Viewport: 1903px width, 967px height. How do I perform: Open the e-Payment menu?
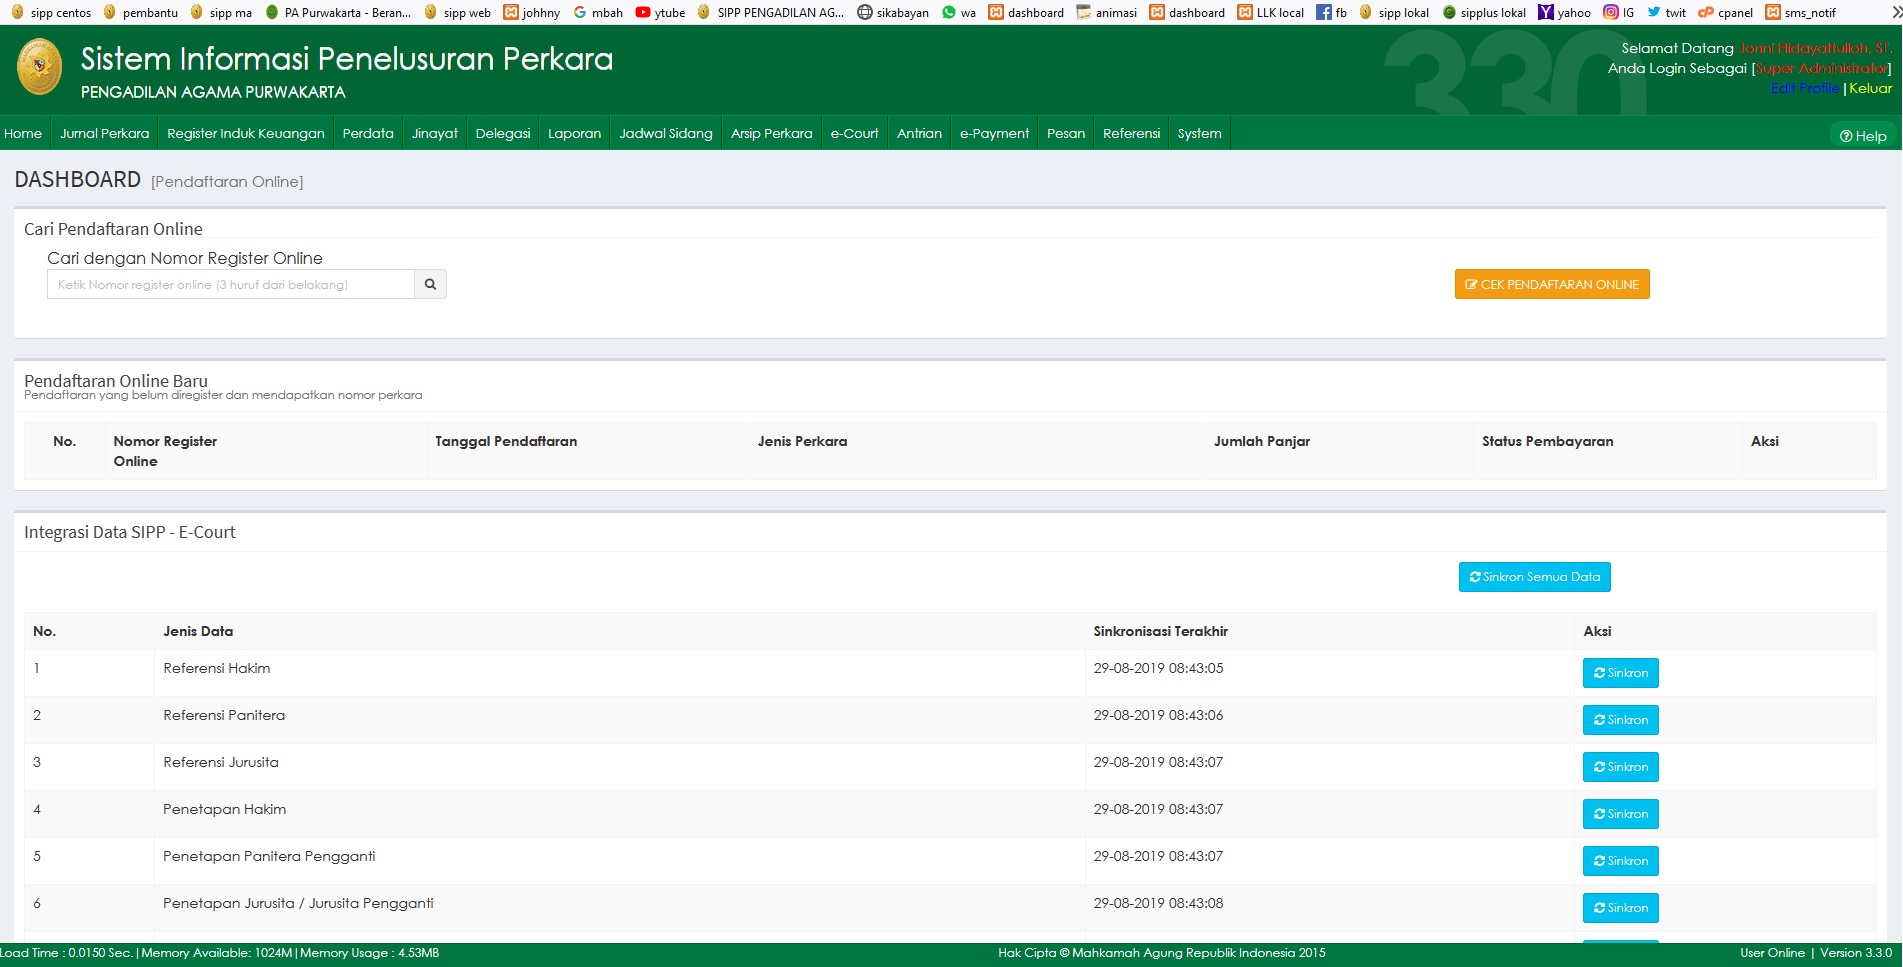(x=995, y=133)
